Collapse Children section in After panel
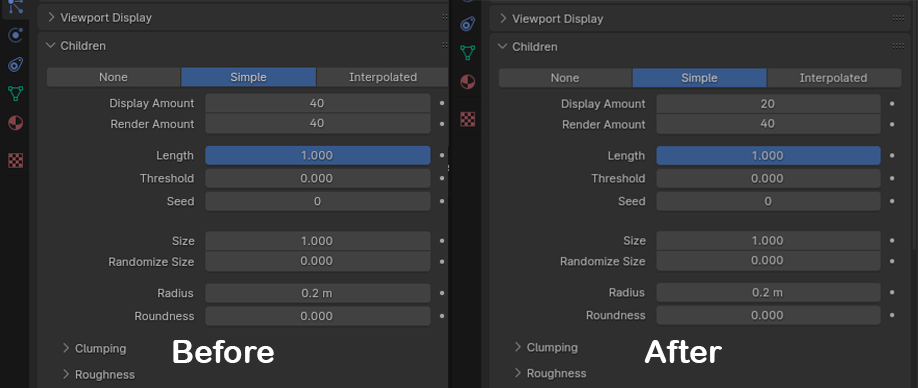The height and width of the screenshot is (388, 918). (x=503, y=46)
